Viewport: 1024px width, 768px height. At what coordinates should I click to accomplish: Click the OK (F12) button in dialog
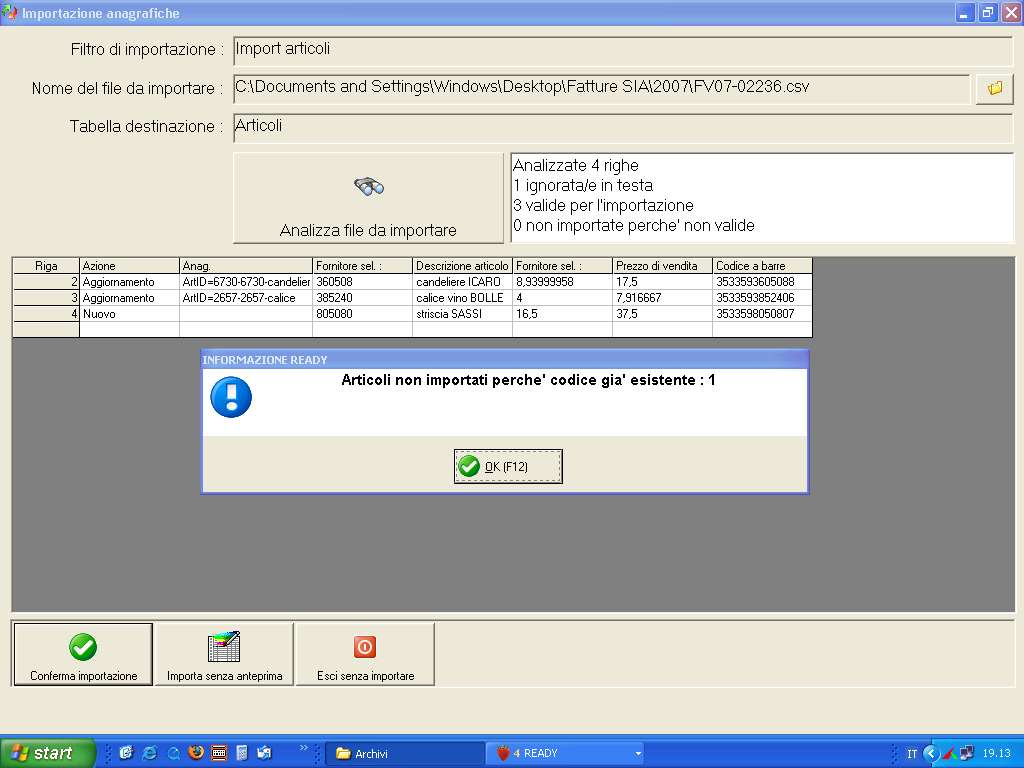(508, 466)
